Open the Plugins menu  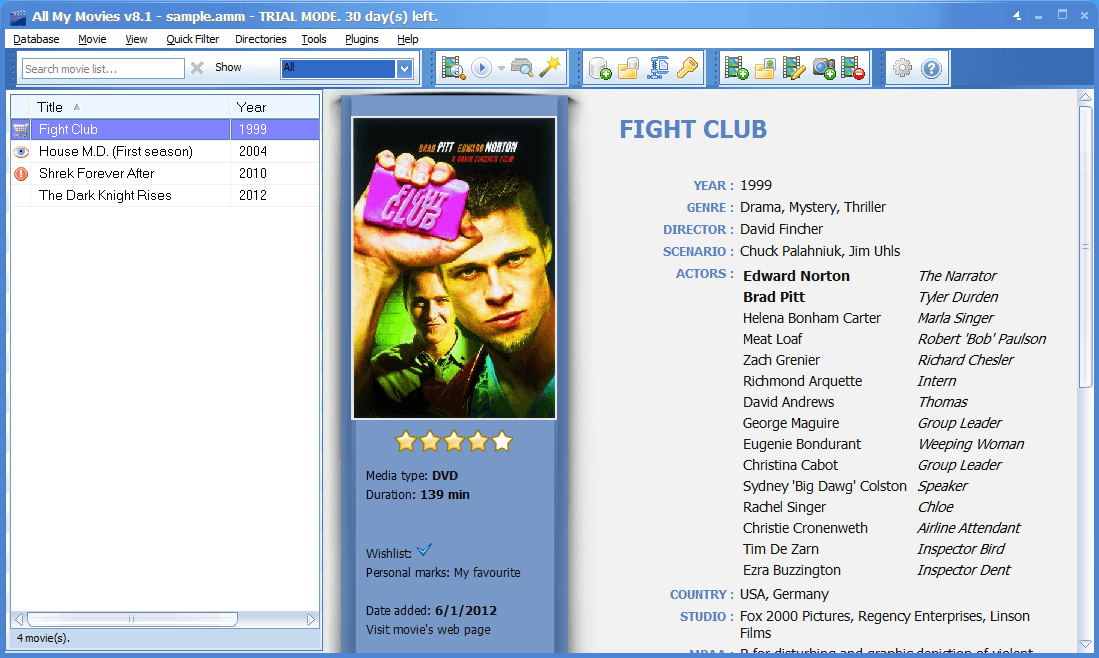(x=362, y=39)
